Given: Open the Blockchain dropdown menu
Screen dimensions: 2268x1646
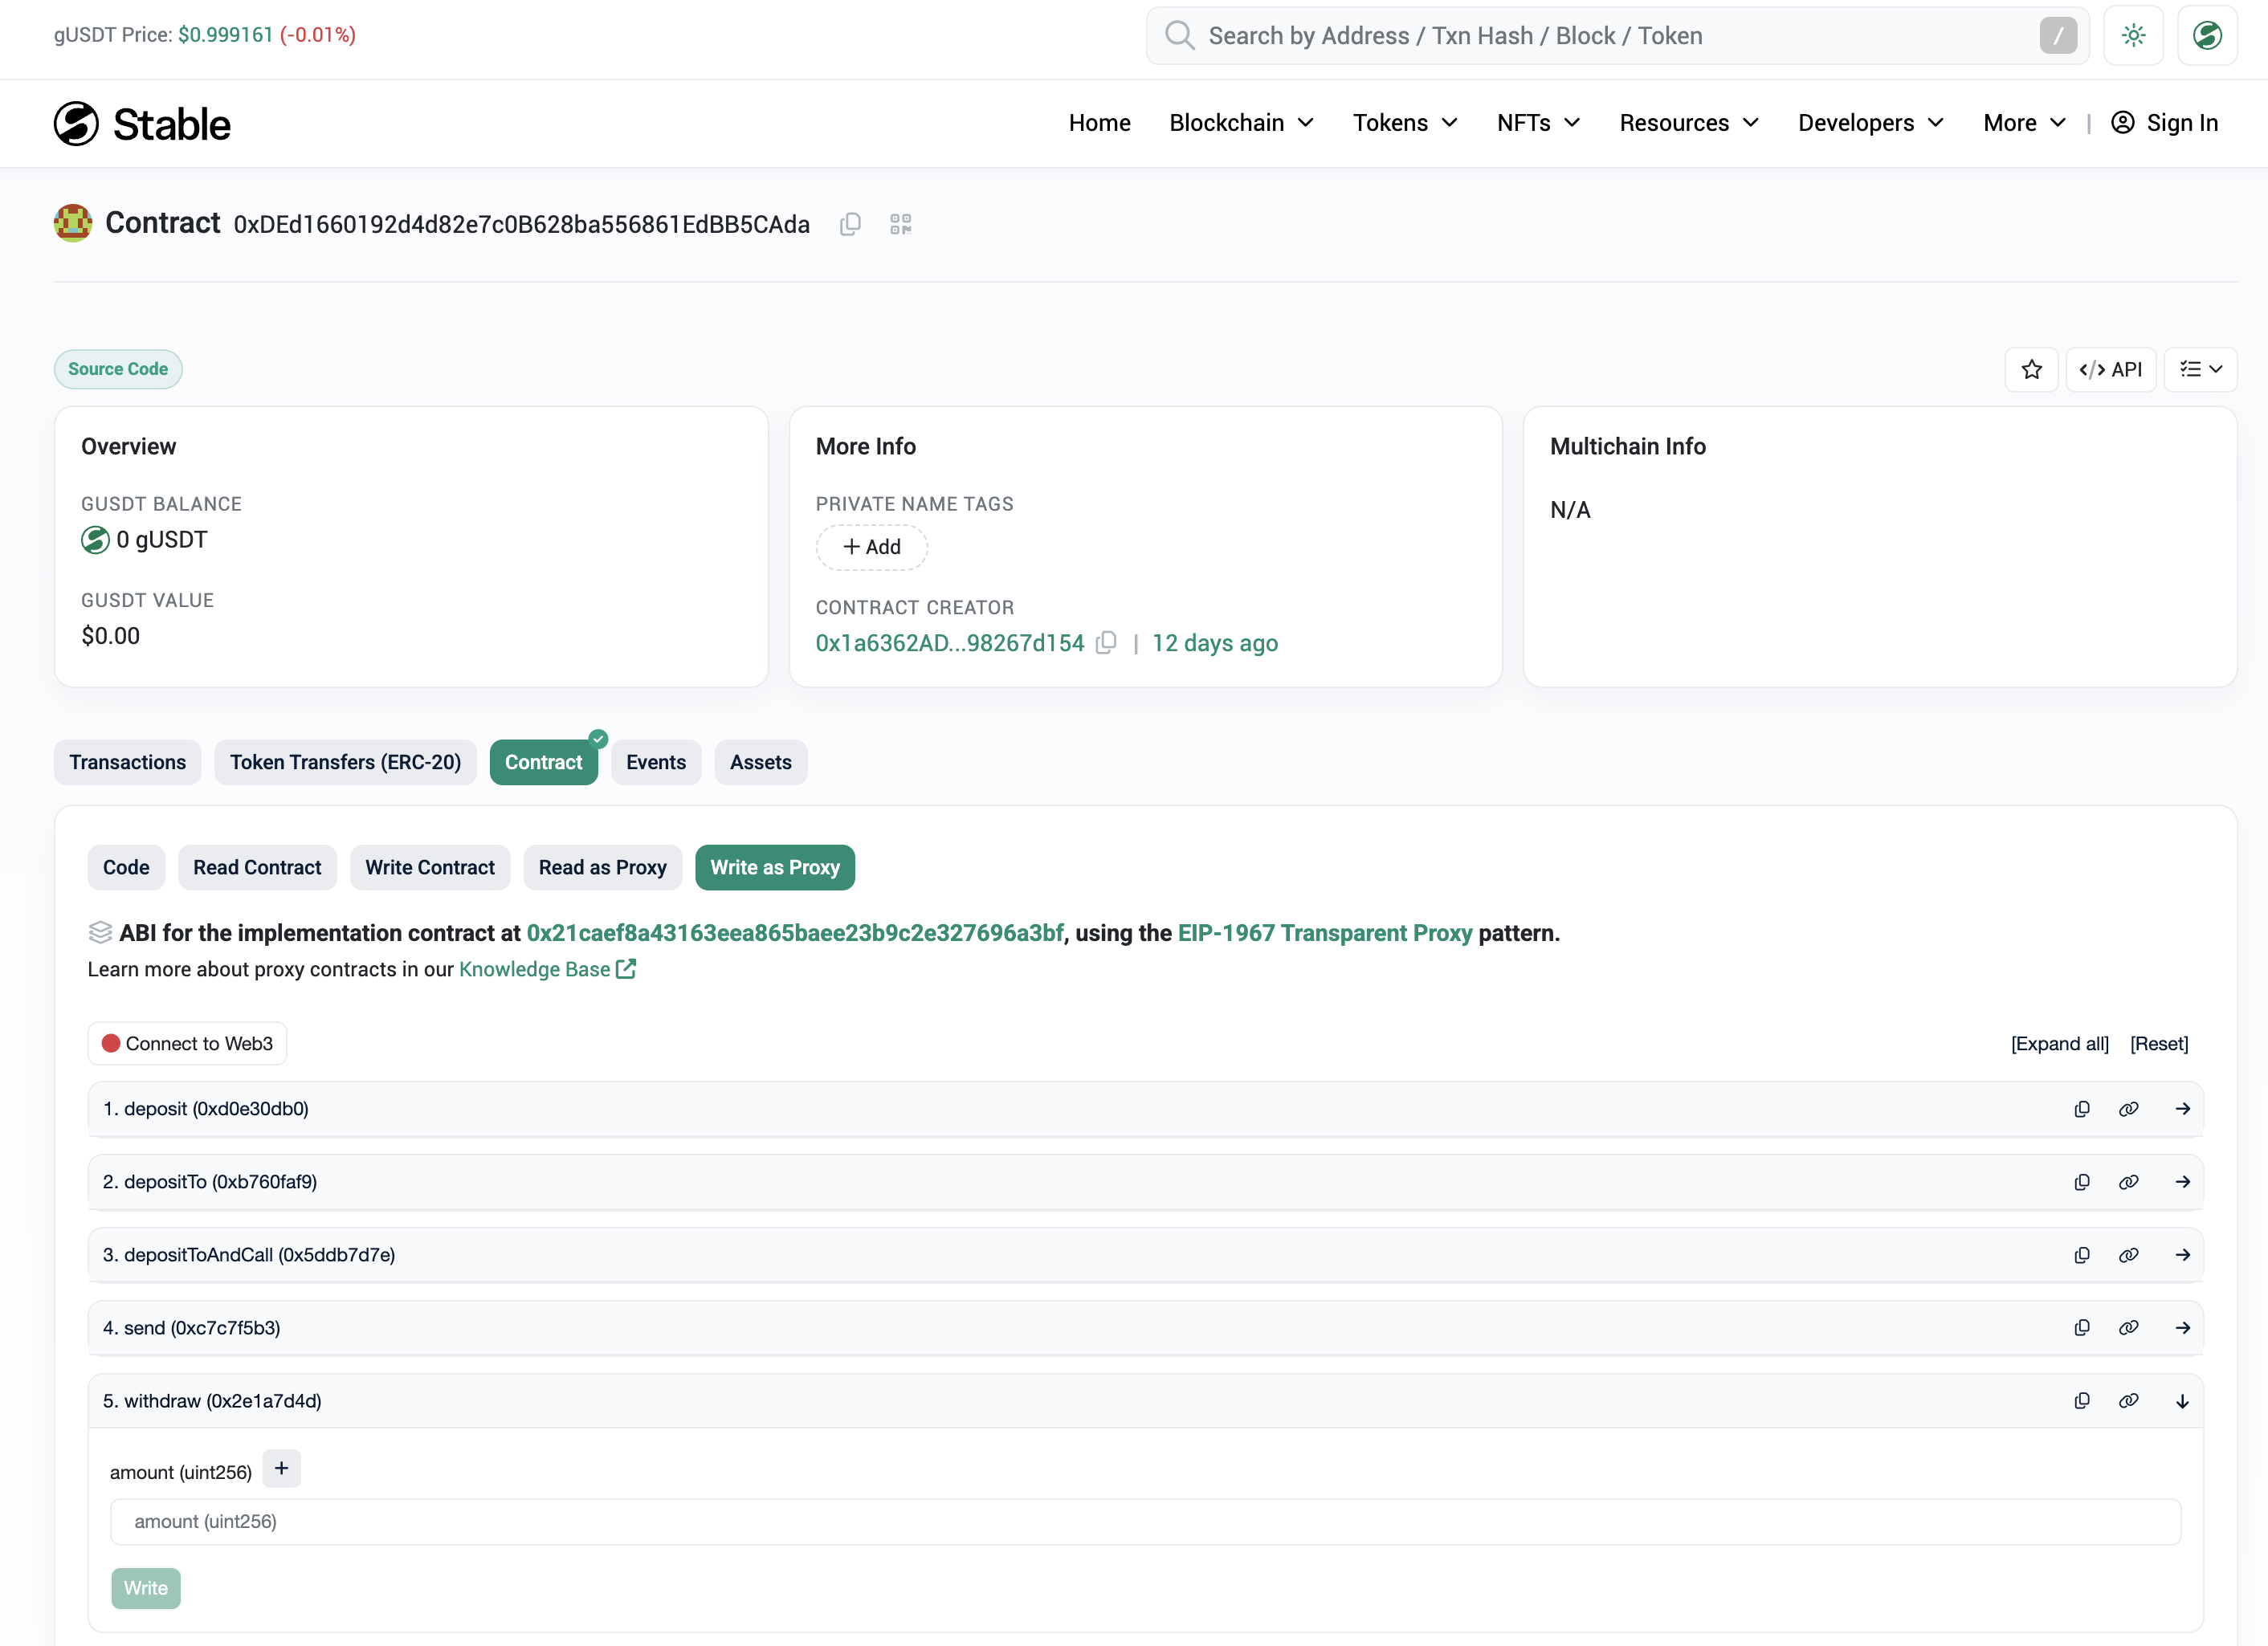Looking at the screenshot, I should [1240, 123].
